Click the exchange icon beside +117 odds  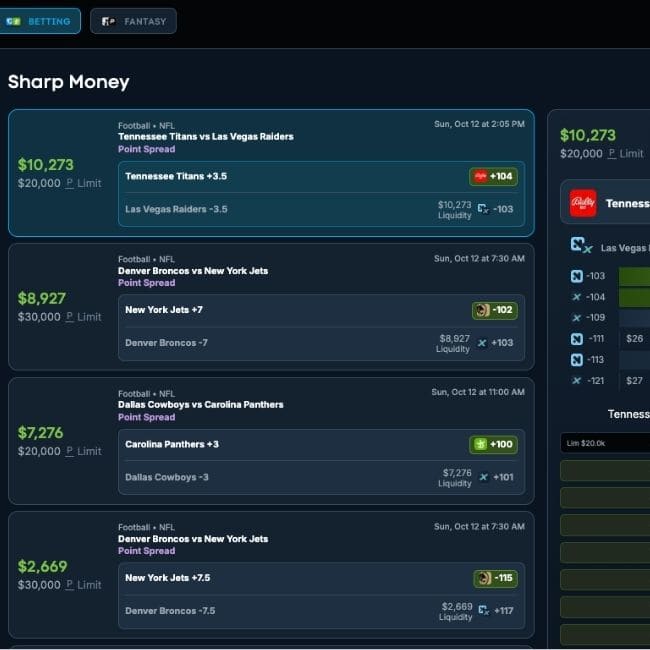(484, 610)
